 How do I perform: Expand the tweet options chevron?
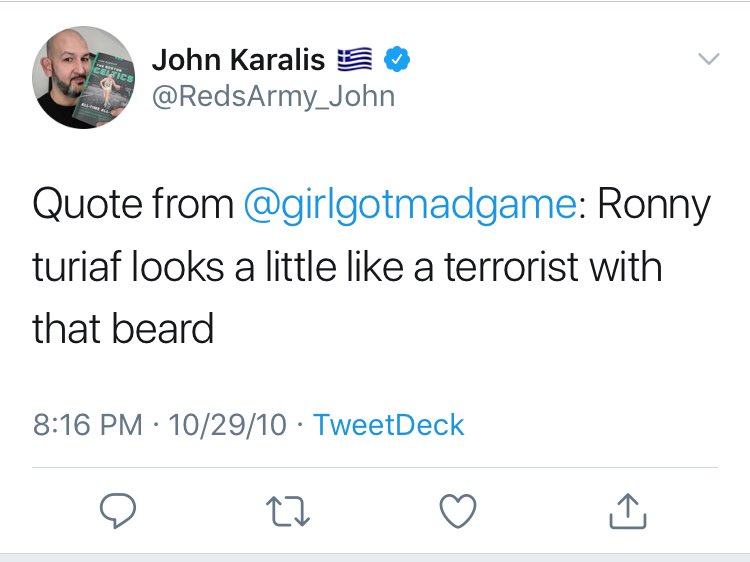coord(707,60)
